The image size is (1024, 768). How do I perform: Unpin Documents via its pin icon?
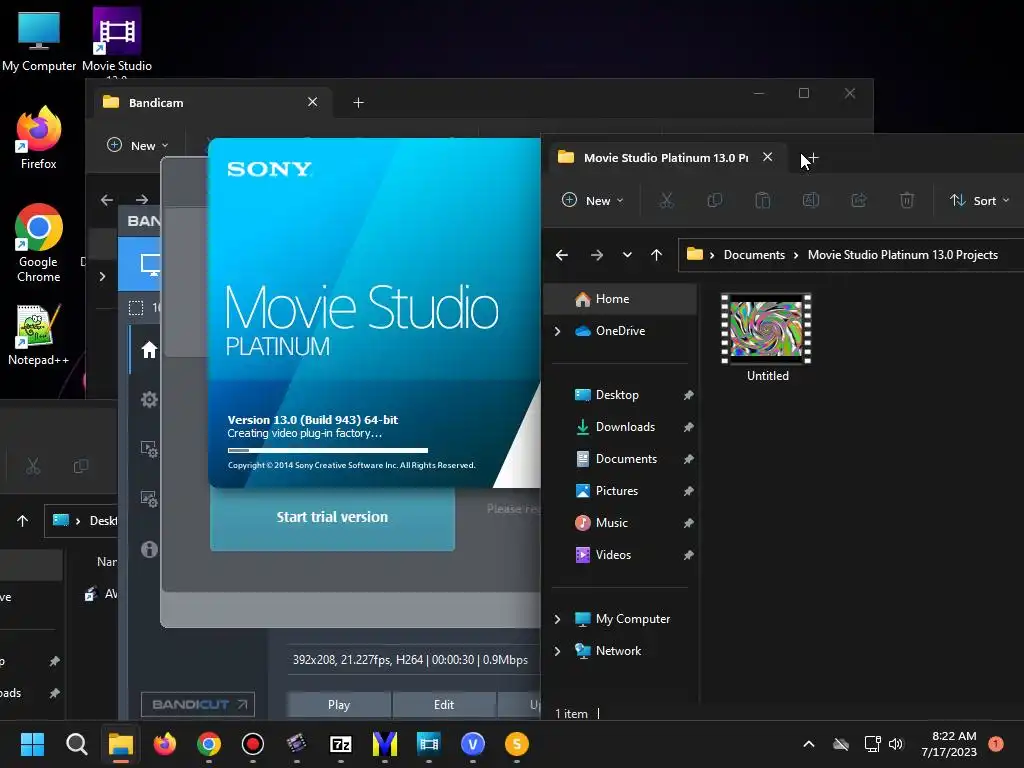[x=688, y=459]
